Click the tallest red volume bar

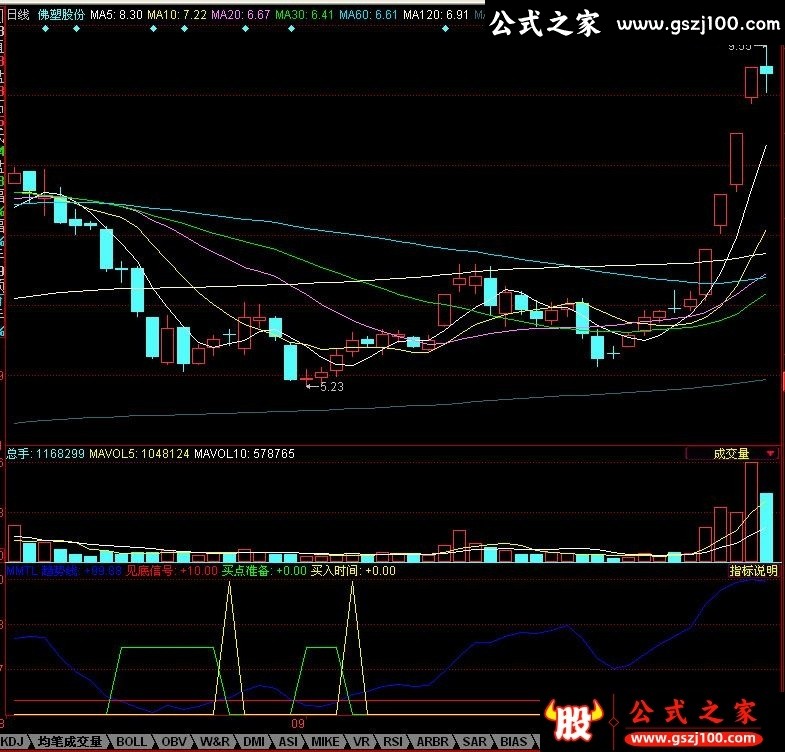coord(751,512)
